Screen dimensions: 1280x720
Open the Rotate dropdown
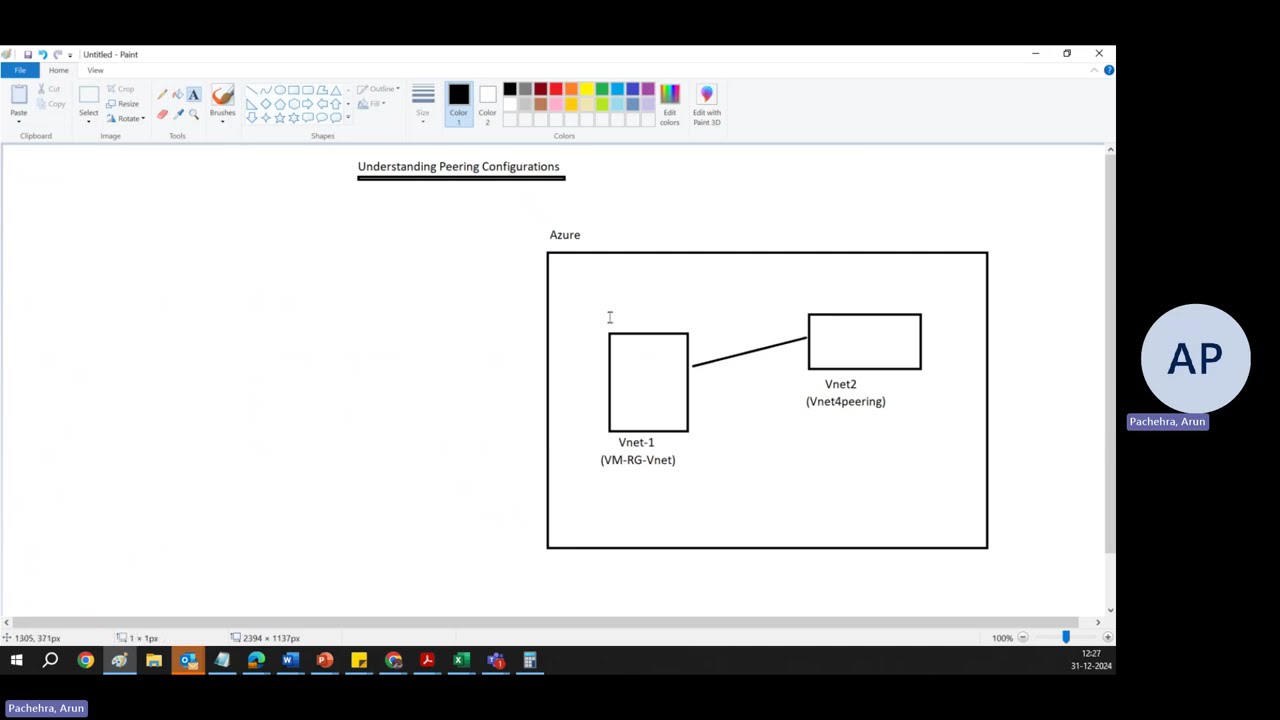click(x=126, y=118)
